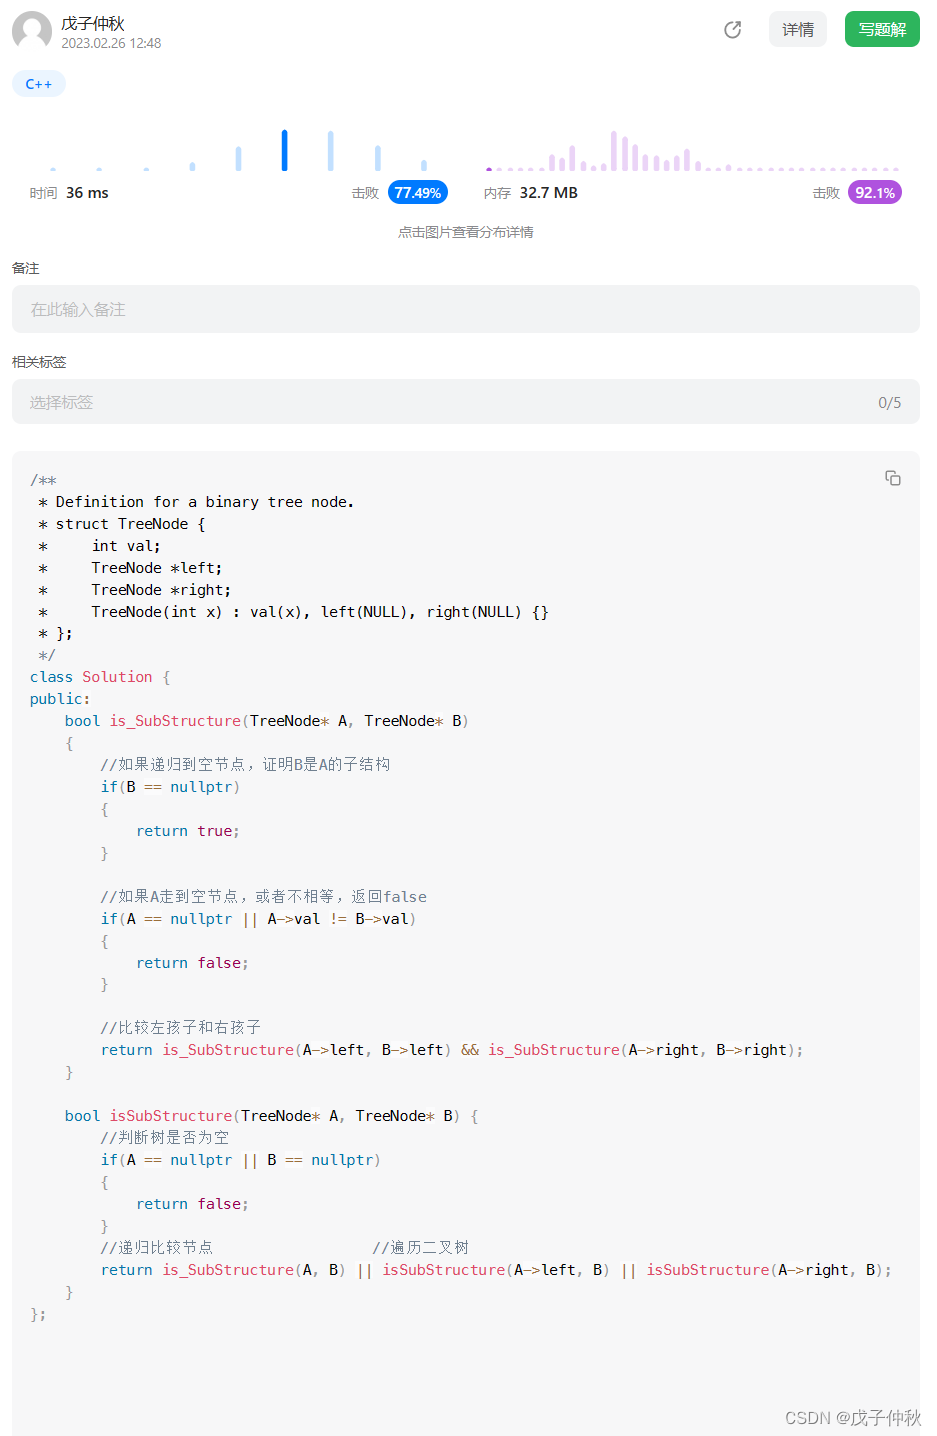Click the user avatar picture

32,31
